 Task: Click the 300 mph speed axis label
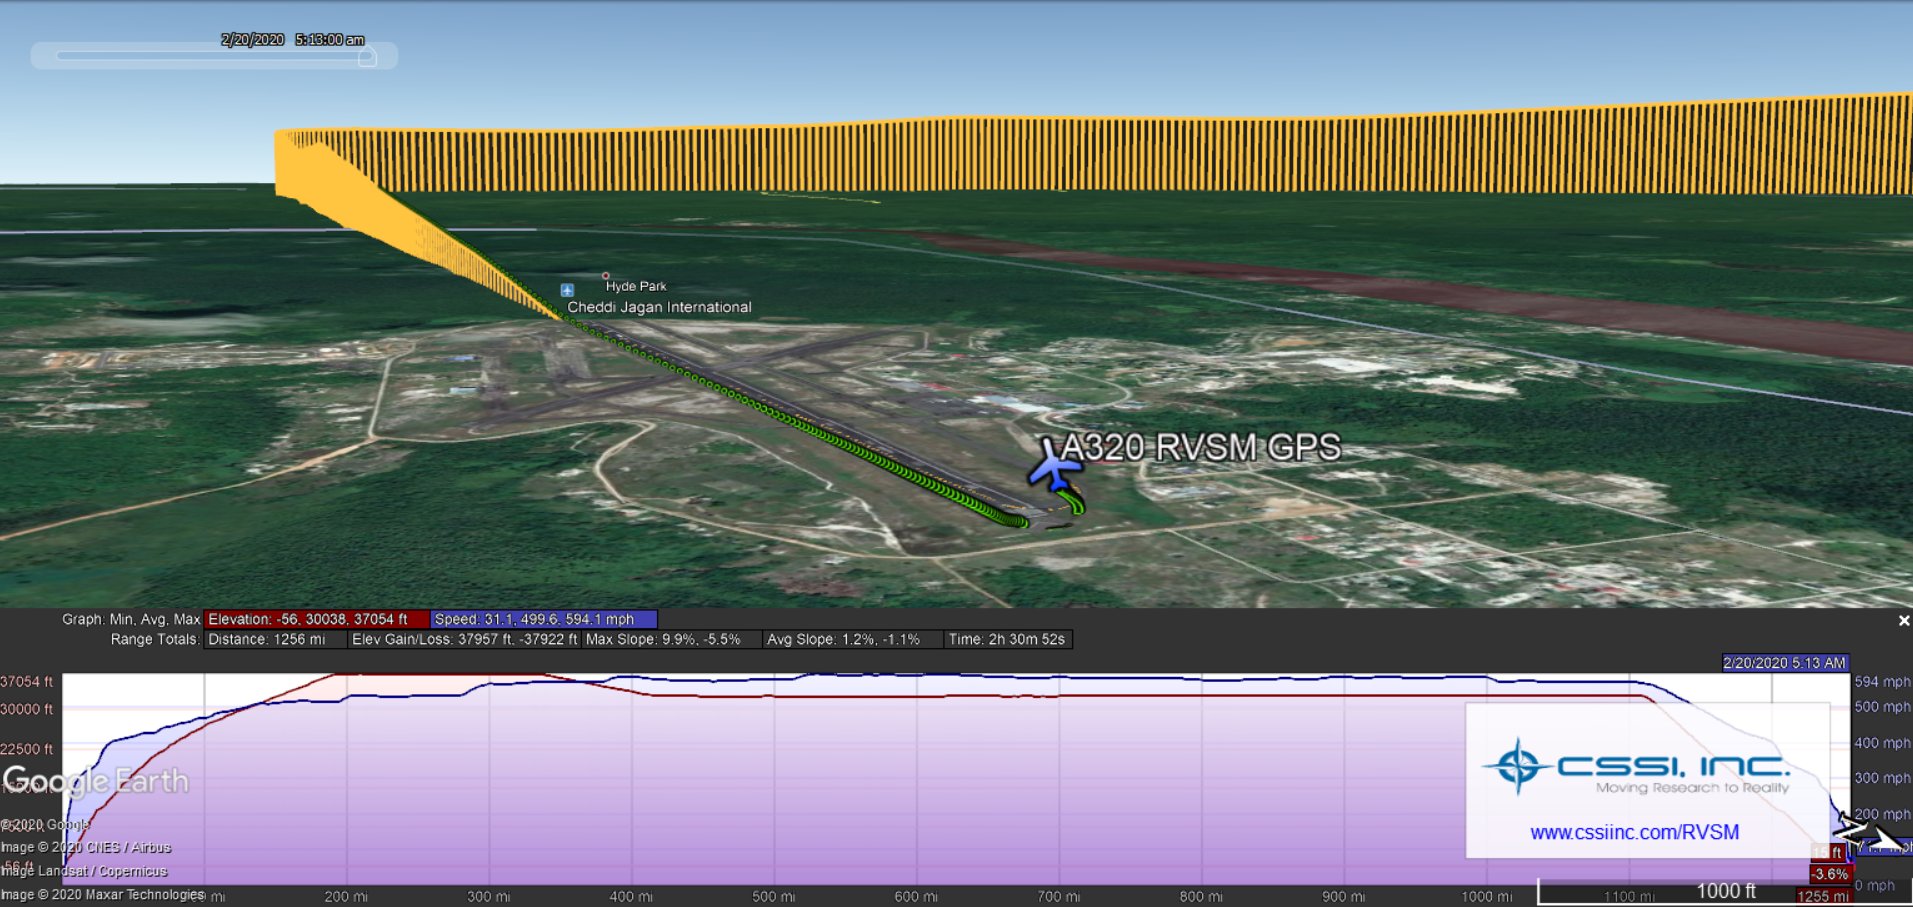click(x=1882, y=777)
